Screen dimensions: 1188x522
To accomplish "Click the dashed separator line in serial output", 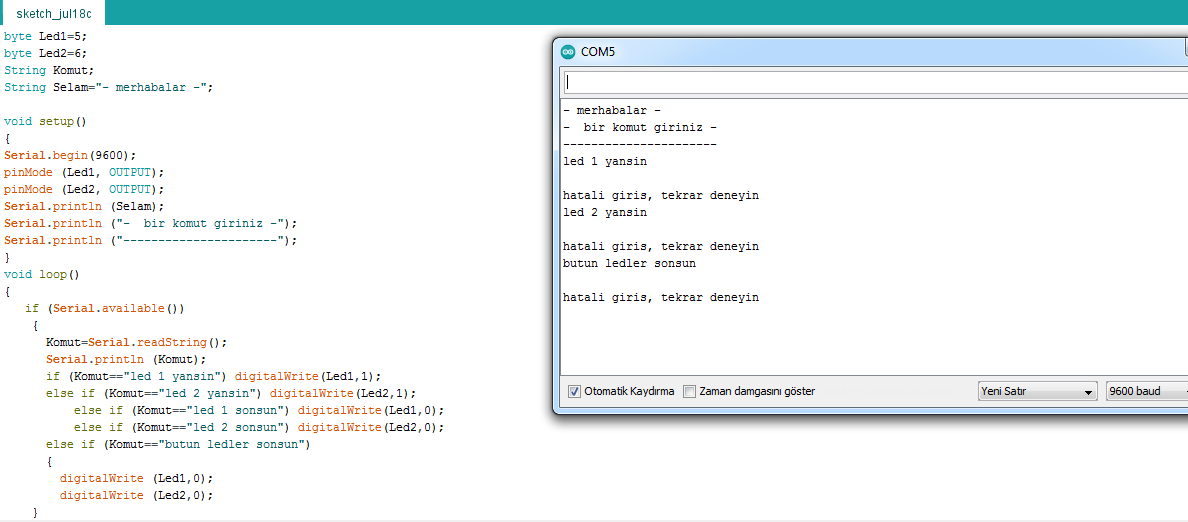I will tap(640, 145).
